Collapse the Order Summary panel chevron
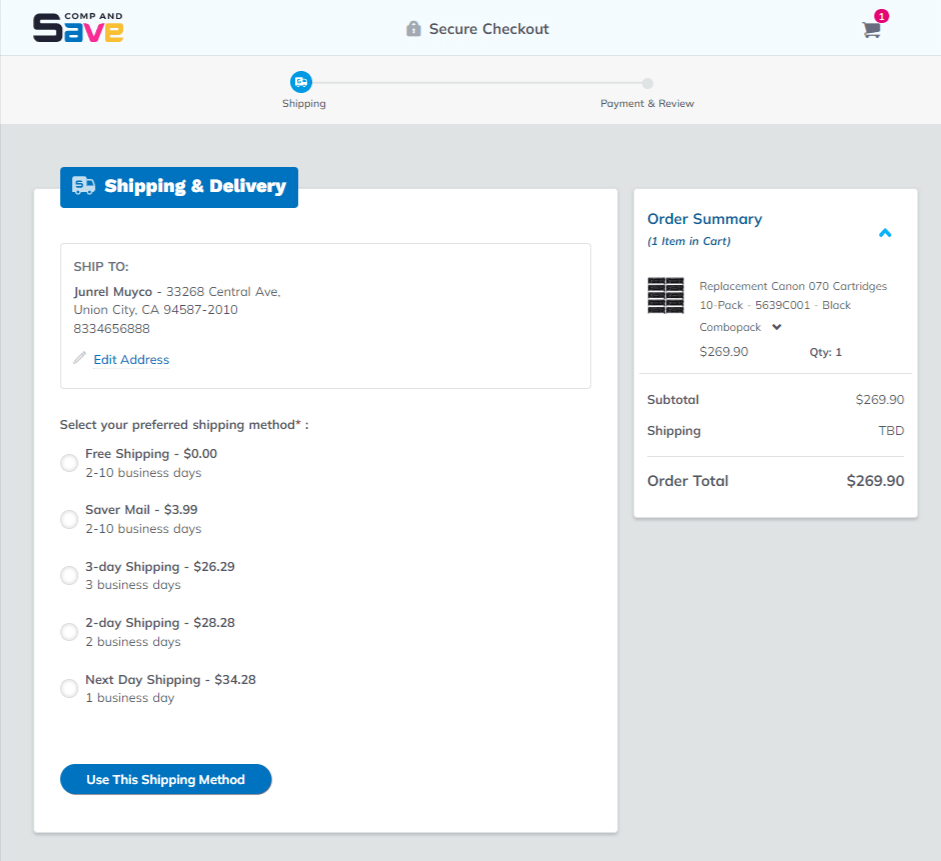The image size is (941, 861). (x=884, y=233)
